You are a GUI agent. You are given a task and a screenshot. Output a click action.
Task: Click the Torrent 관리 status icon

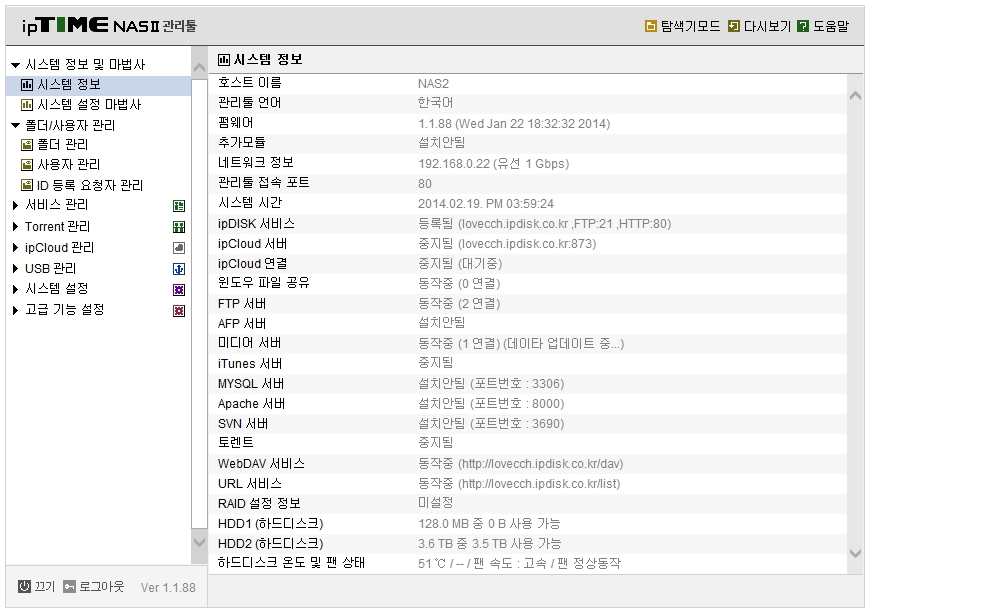pos(179,227)
